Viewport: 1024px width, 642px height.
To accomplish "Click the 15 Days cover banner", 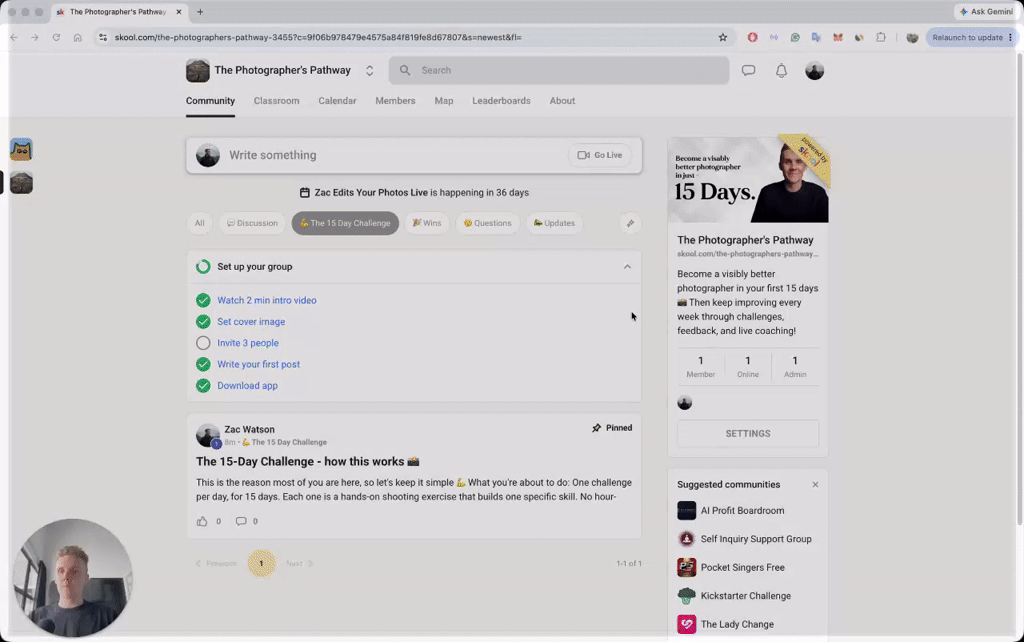I will [x=748, y=180].
